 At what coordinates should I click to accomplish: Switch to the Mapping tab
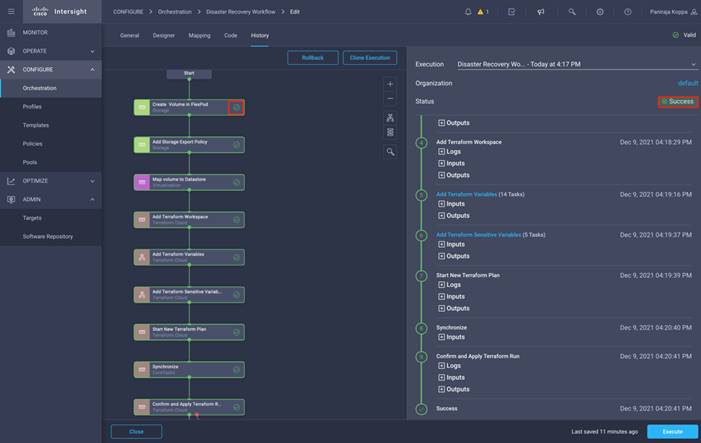[x=199, y=35]
